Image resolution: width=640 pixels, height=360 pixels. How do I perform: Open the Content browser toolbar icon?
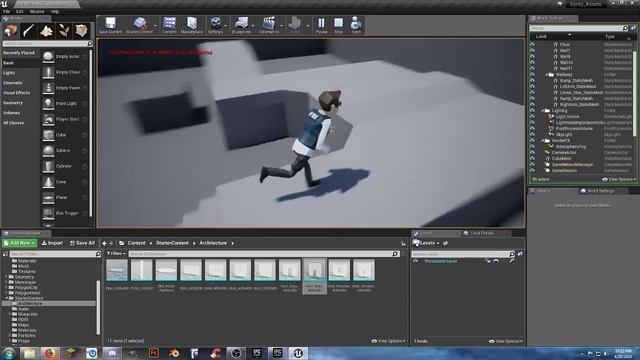point(169,25)
